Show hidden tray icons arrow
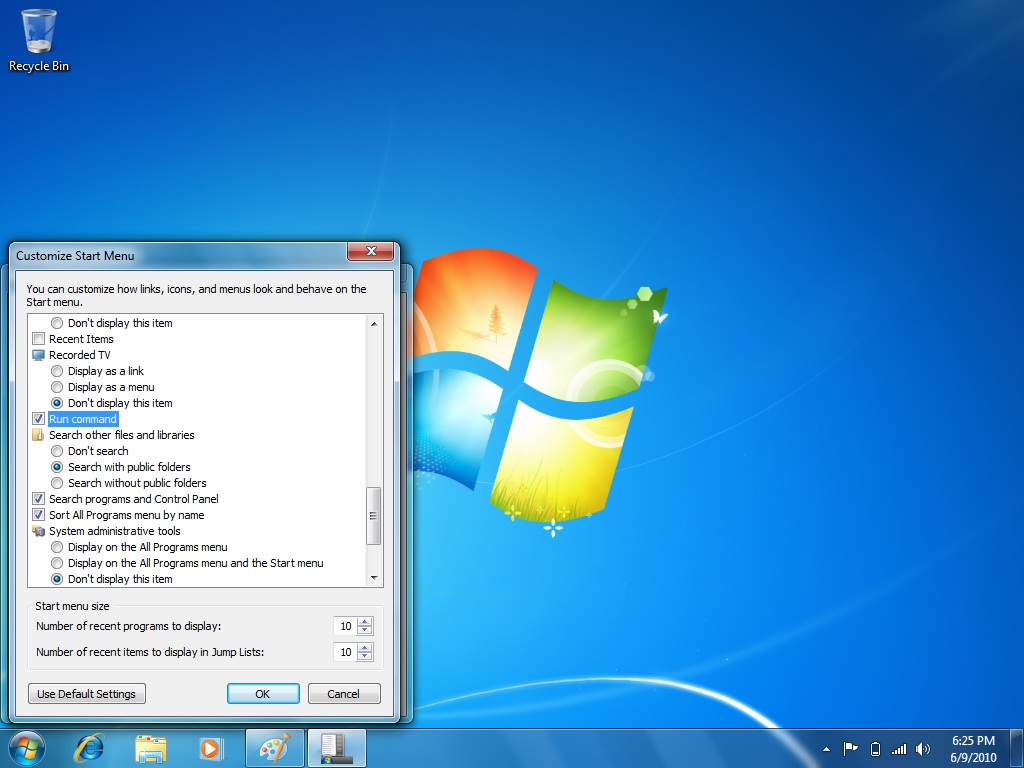The height and width of the screenshot is (768, 1024). 826,749
